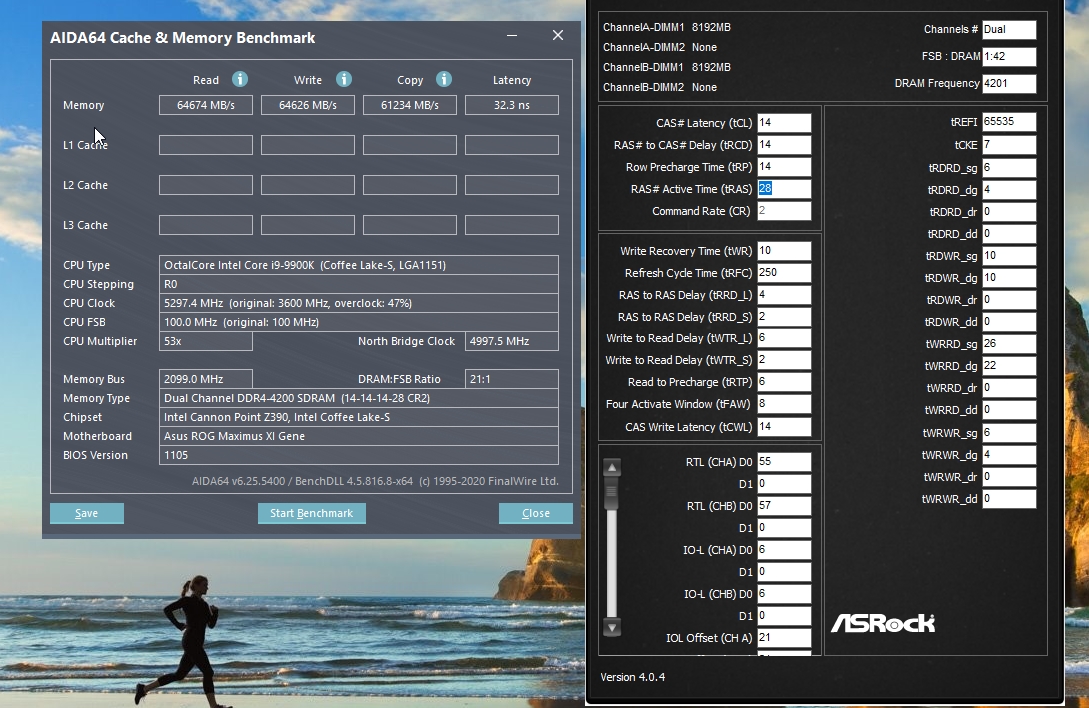Image resolution: width=1089 pixels, height=708 pixels.
Task: Click the Memory Copy result 61234 MB/s
Action: point(410,105)
